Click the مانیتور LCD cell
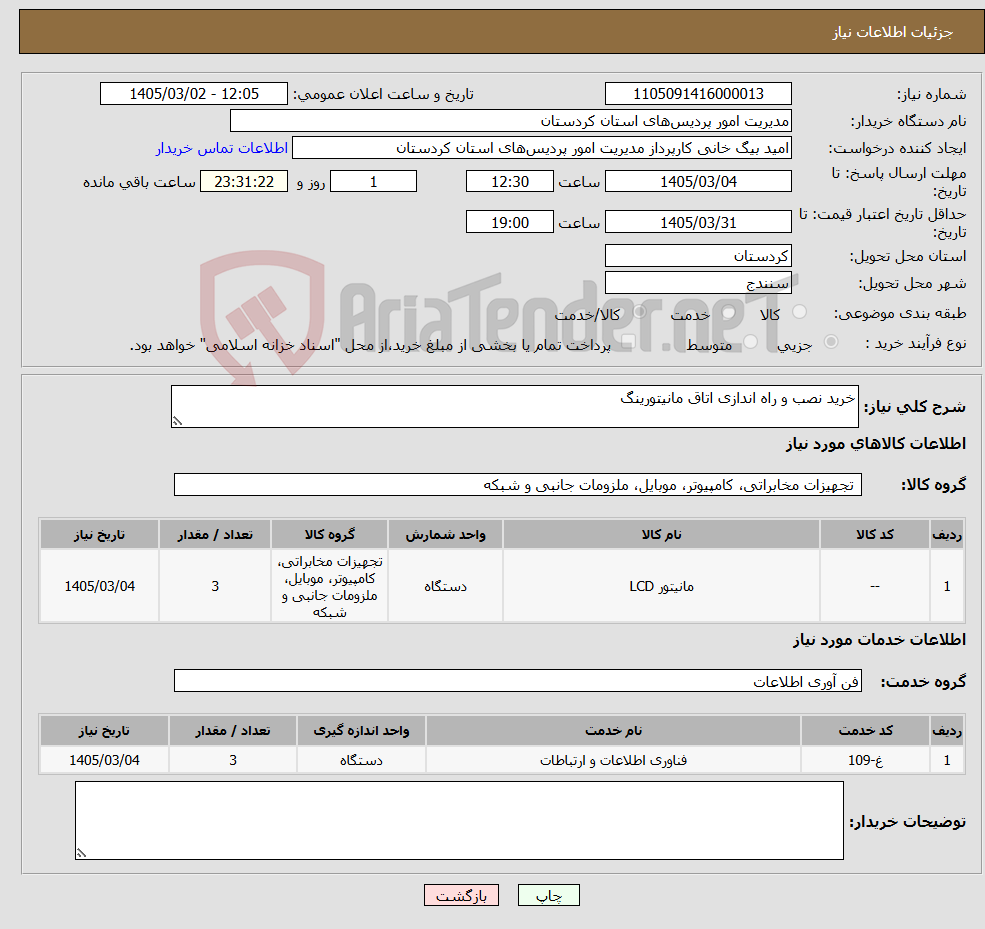The height and width of the screenshot is (929, 985). click(661, 586)
